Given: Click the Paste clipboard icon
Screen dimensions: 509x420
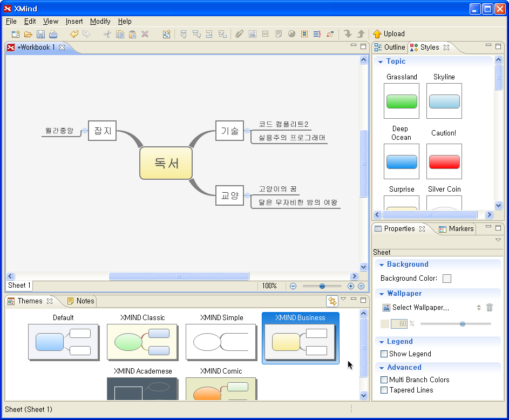Looking at the screenshot, I should (132, 34).
